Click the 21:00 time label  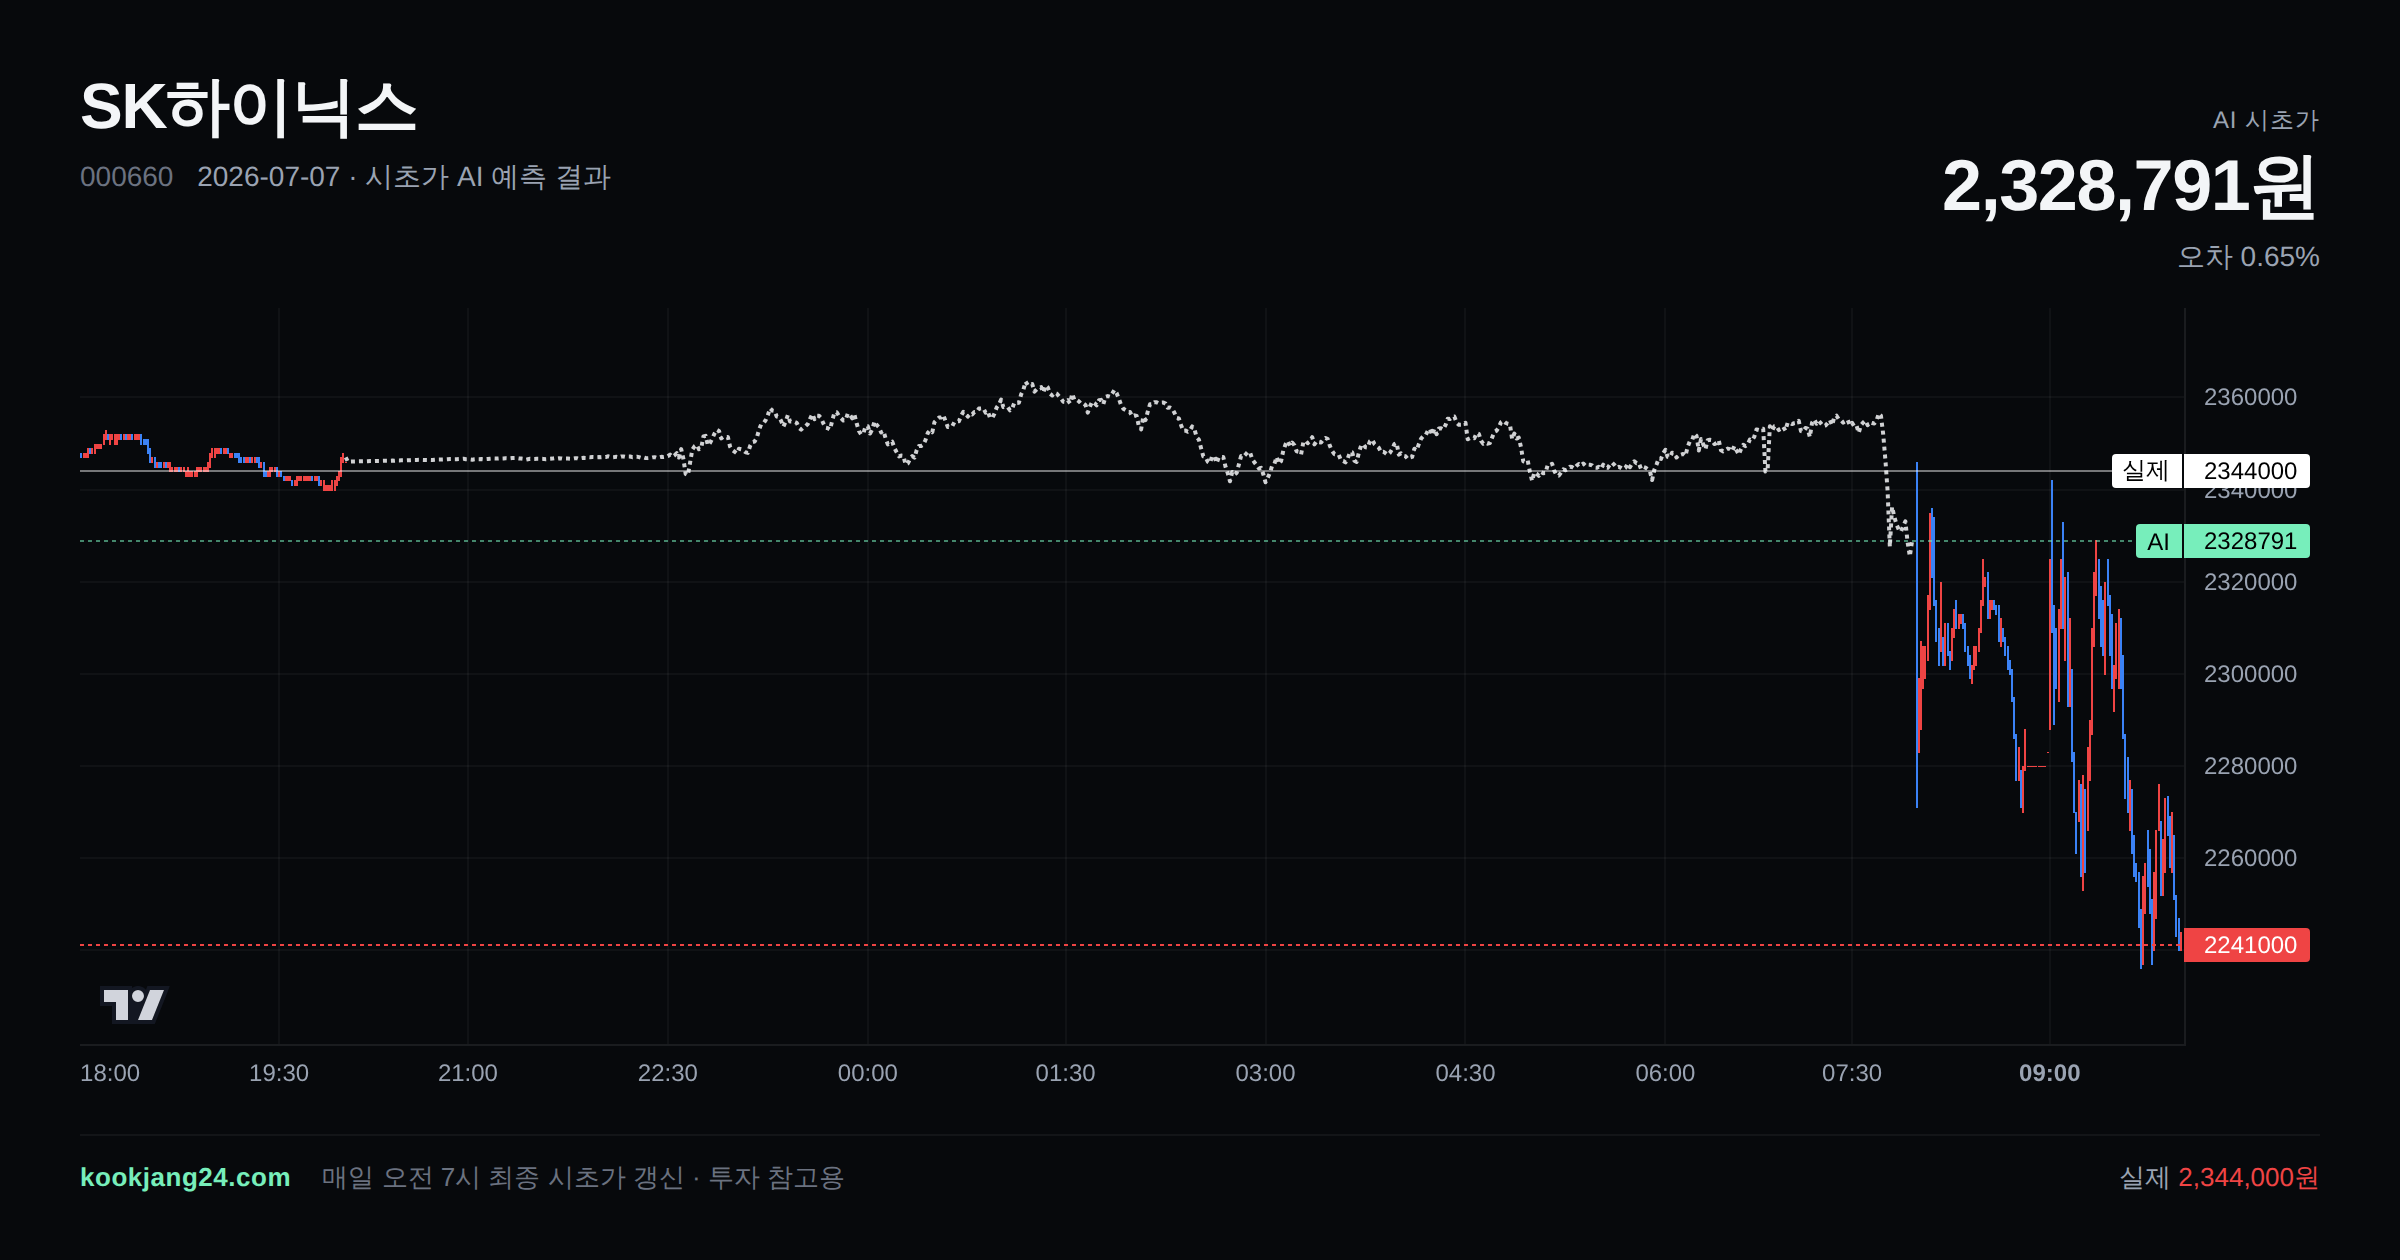[x=468, y=1073]
